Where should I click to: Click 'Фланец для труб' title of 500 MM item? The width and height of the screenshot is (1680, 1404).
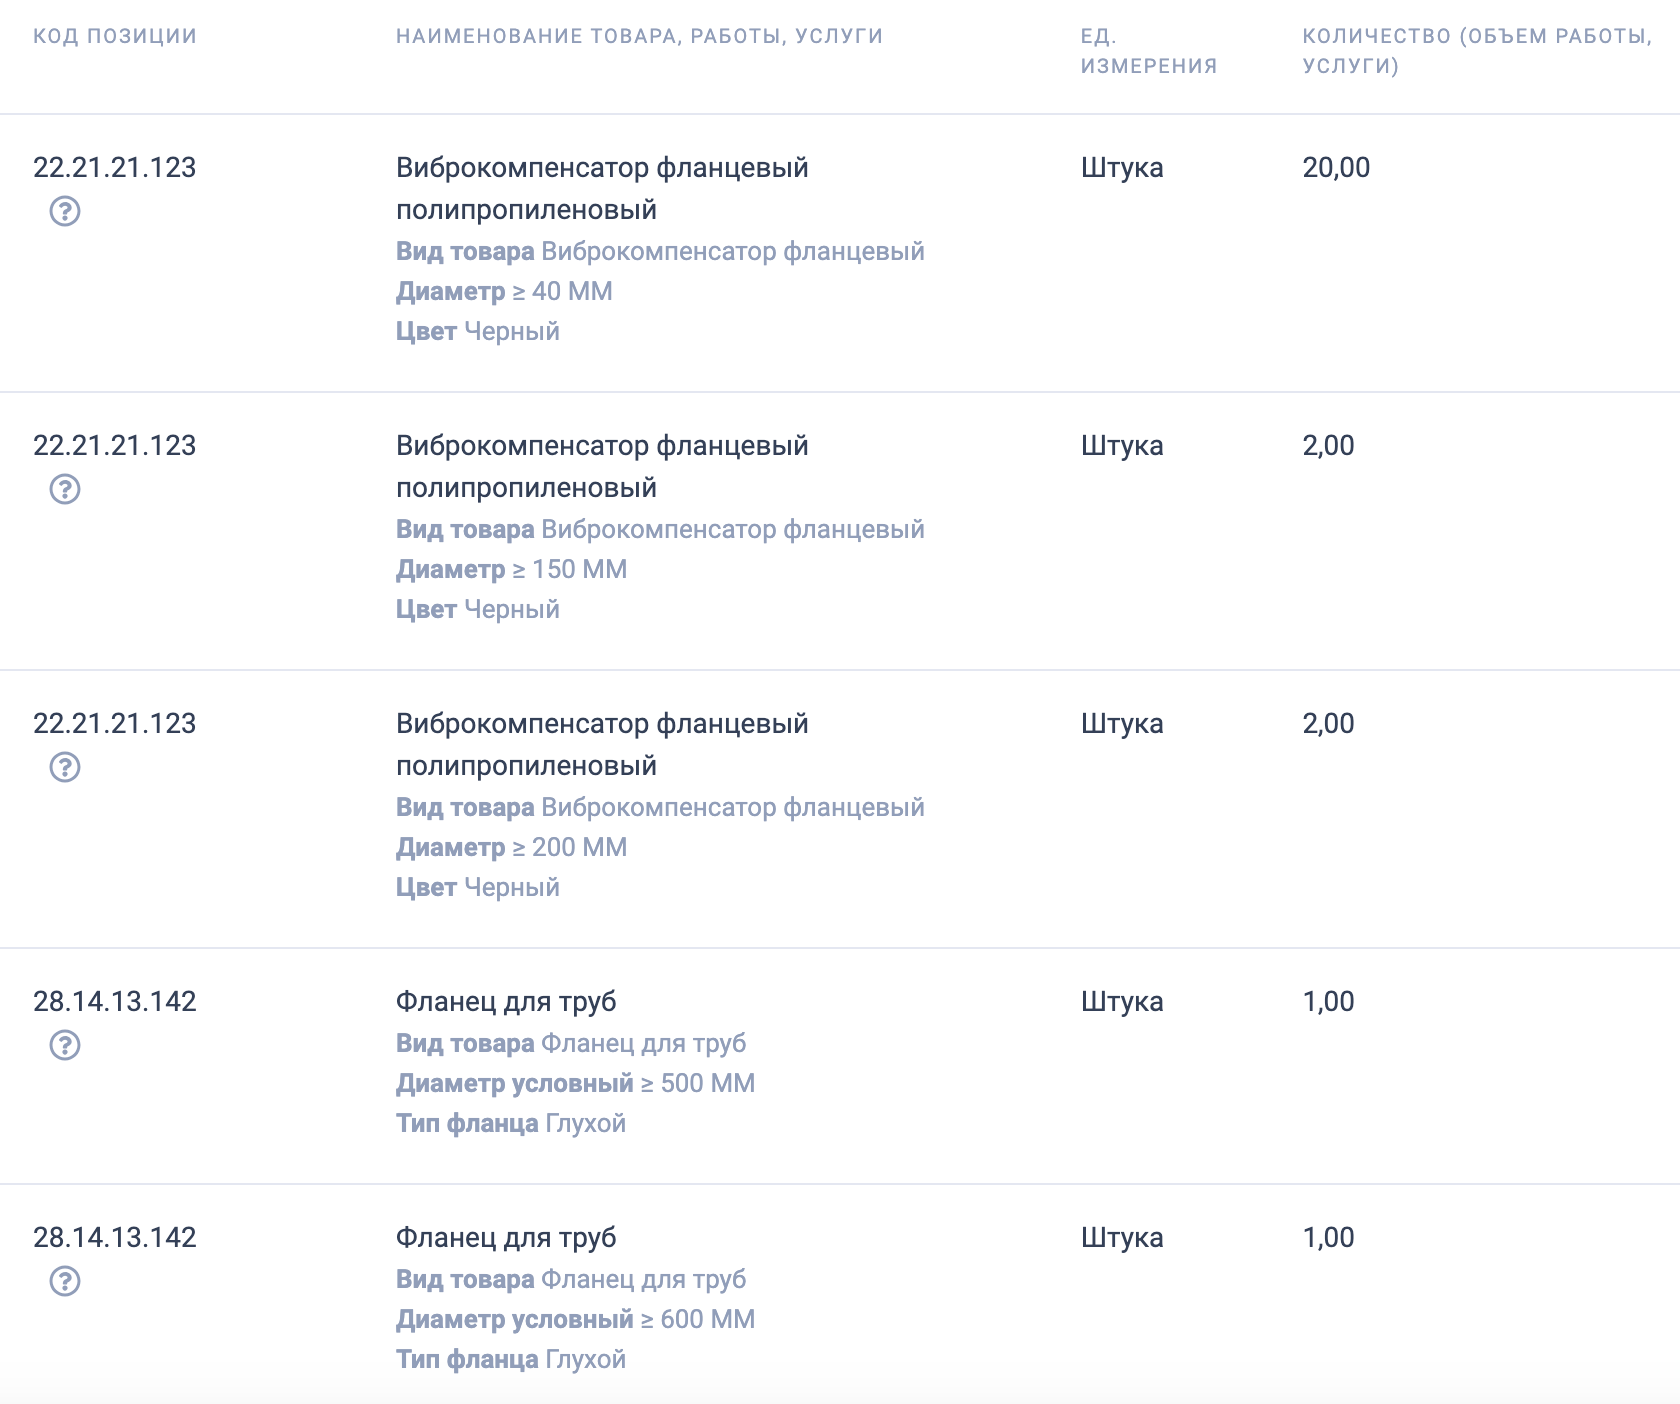pyautogui.click(x=506, y=1001)
